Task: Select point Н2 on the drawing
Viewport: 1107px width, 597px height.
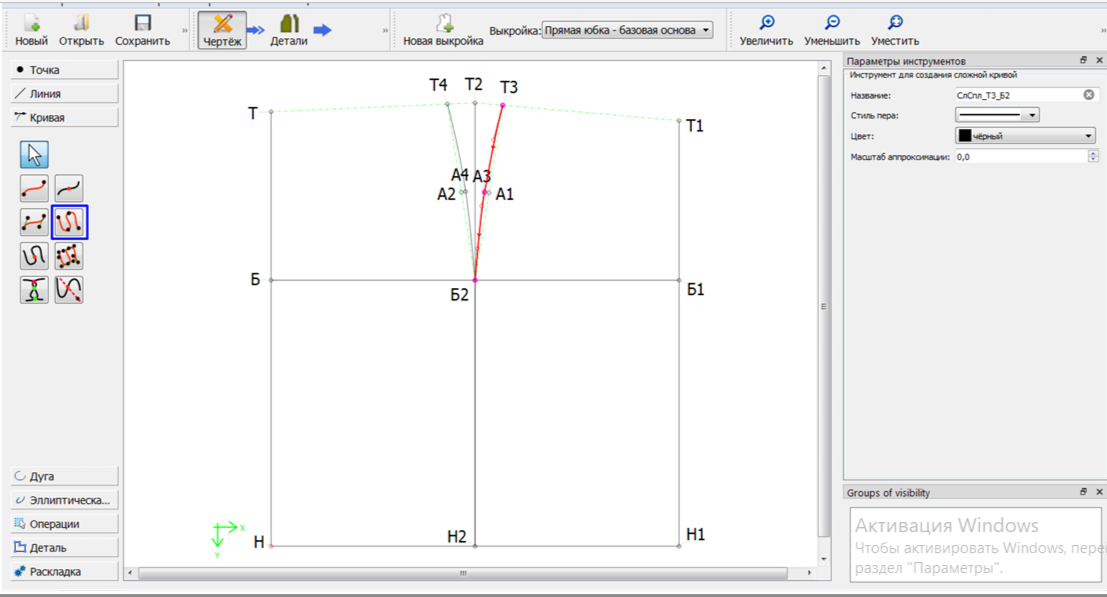Action: pyautogui.click(x=475, y=545)
